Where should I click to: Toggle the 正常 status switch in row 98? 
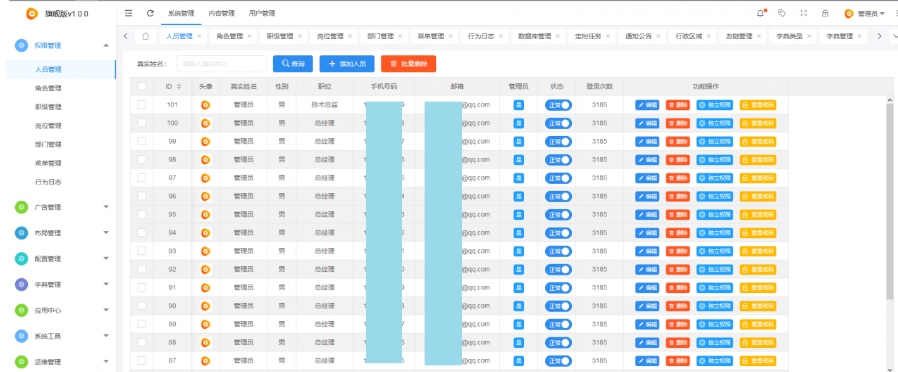(x=558, y=160)
